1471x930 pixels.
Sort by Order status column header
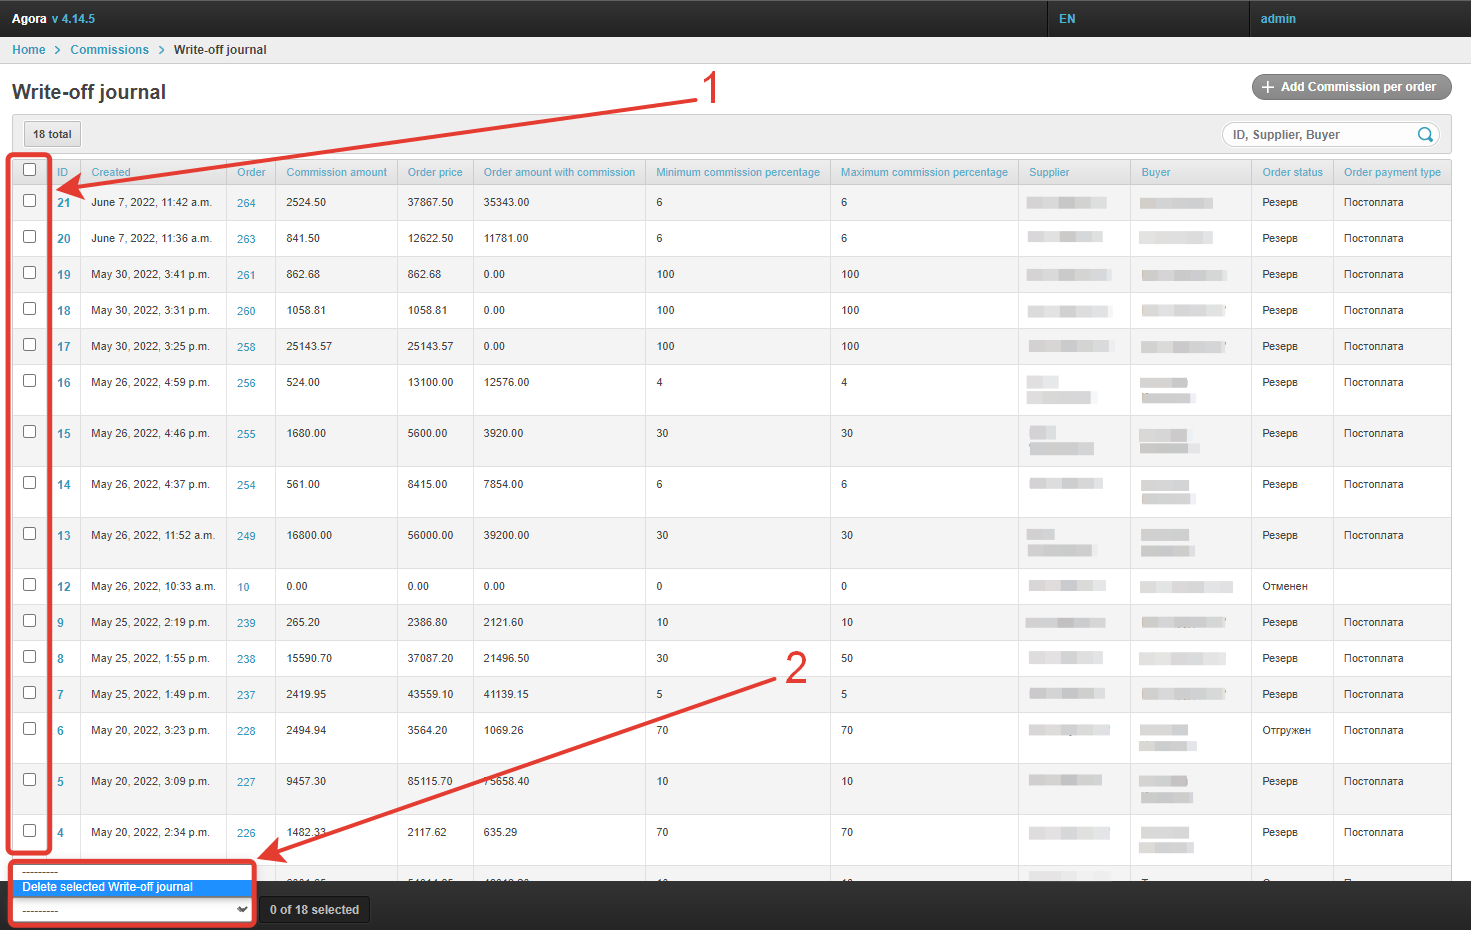pos(1292,172)
